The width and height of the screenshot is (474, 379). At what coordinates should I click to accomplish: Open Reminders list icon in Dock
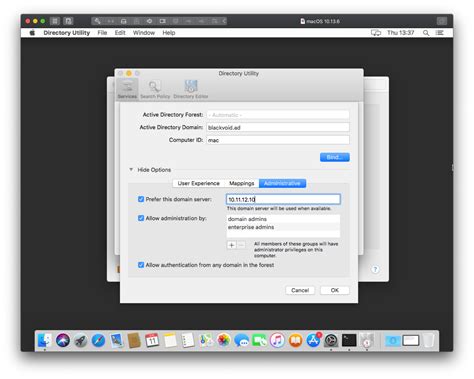[x=188, y=340]
